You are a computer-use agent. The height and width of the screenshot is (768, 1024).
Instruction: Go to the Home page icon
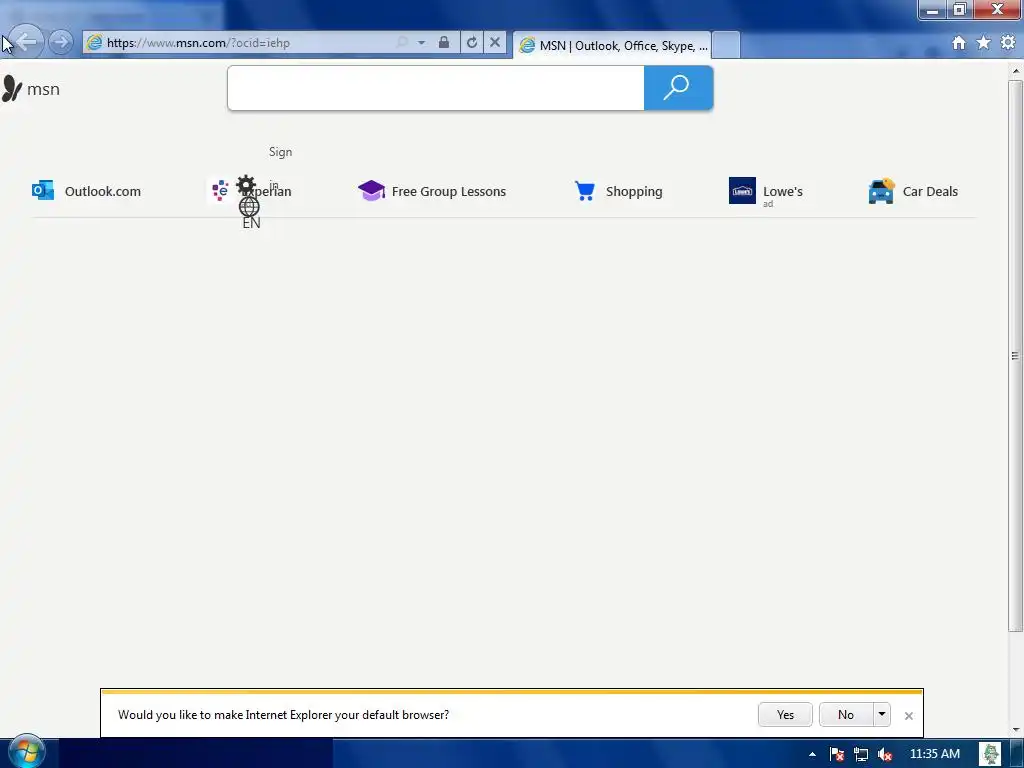click(x=959, y=43)
